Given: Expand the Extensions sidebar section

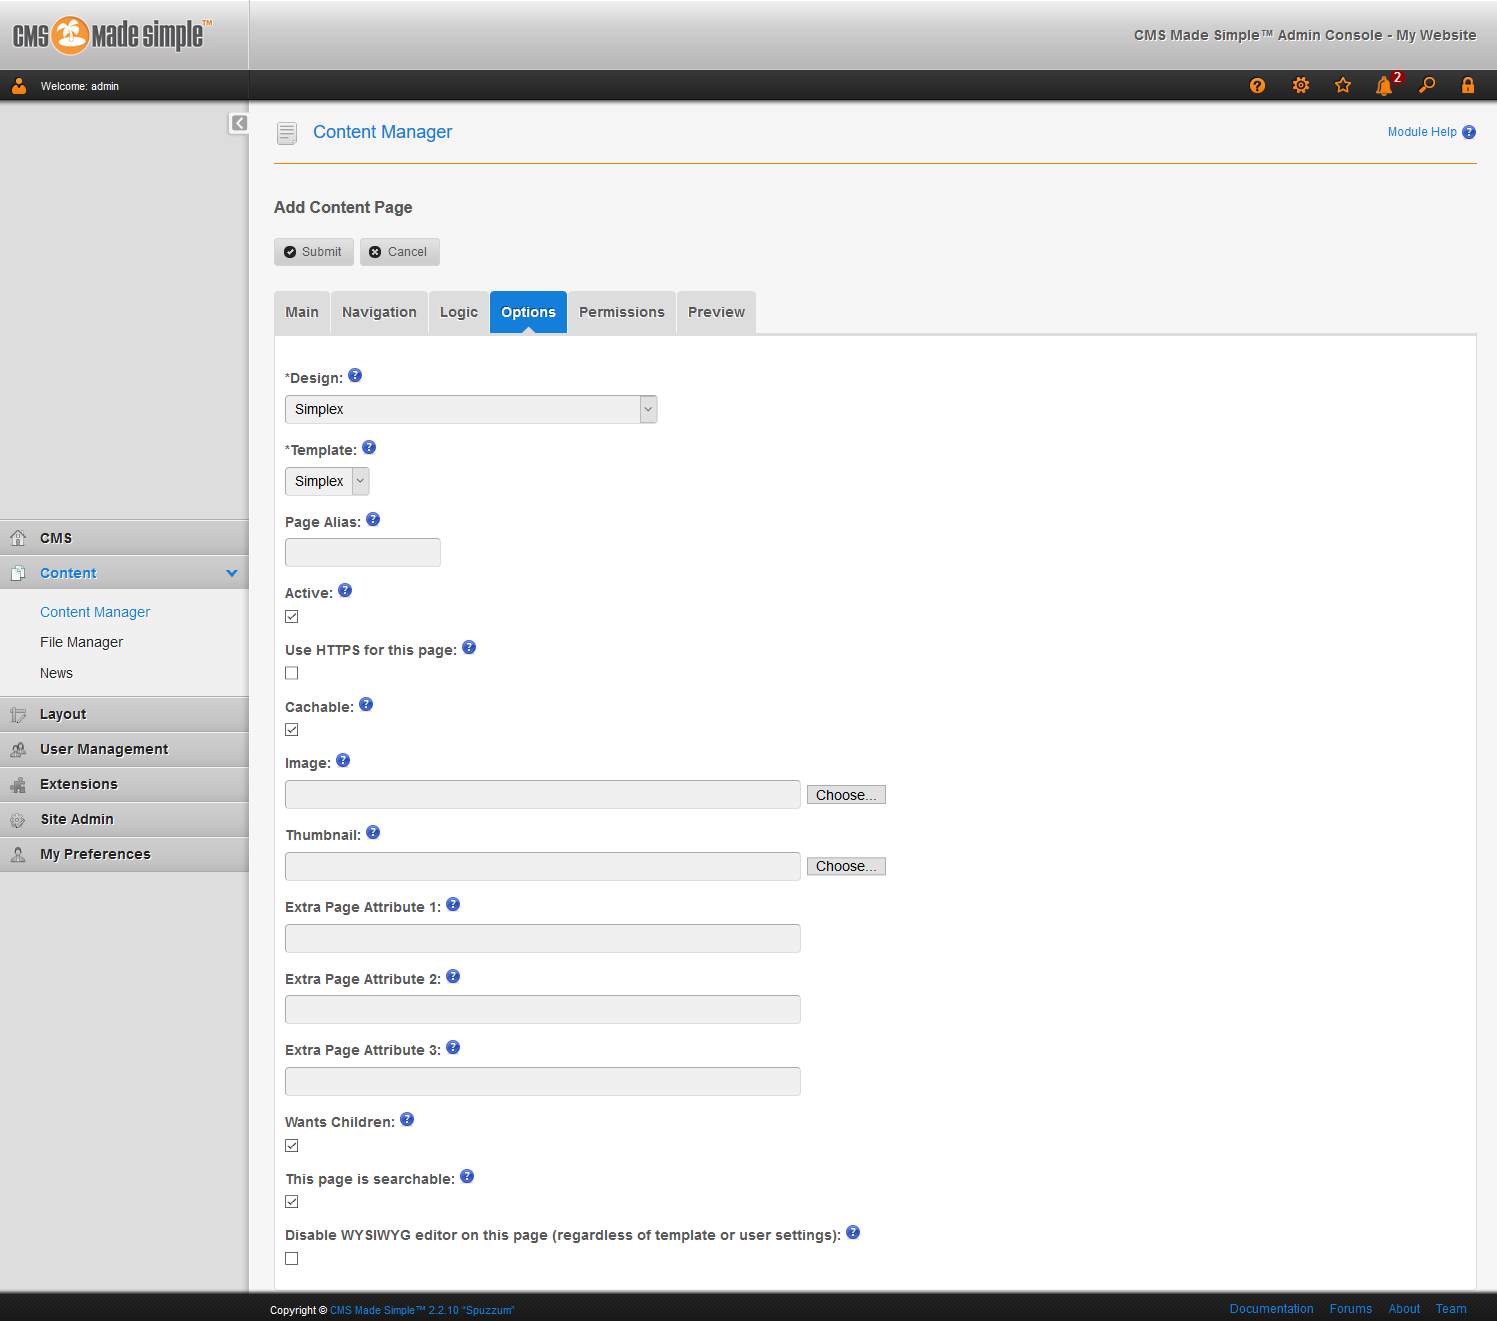Looking at the screenshot, I should click(x=124, y=784).
